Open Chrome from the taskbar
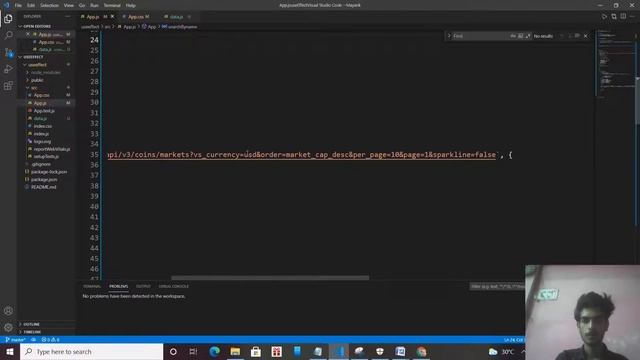The width and height of the screenshot is (640, 360). [x=422, y=351]
